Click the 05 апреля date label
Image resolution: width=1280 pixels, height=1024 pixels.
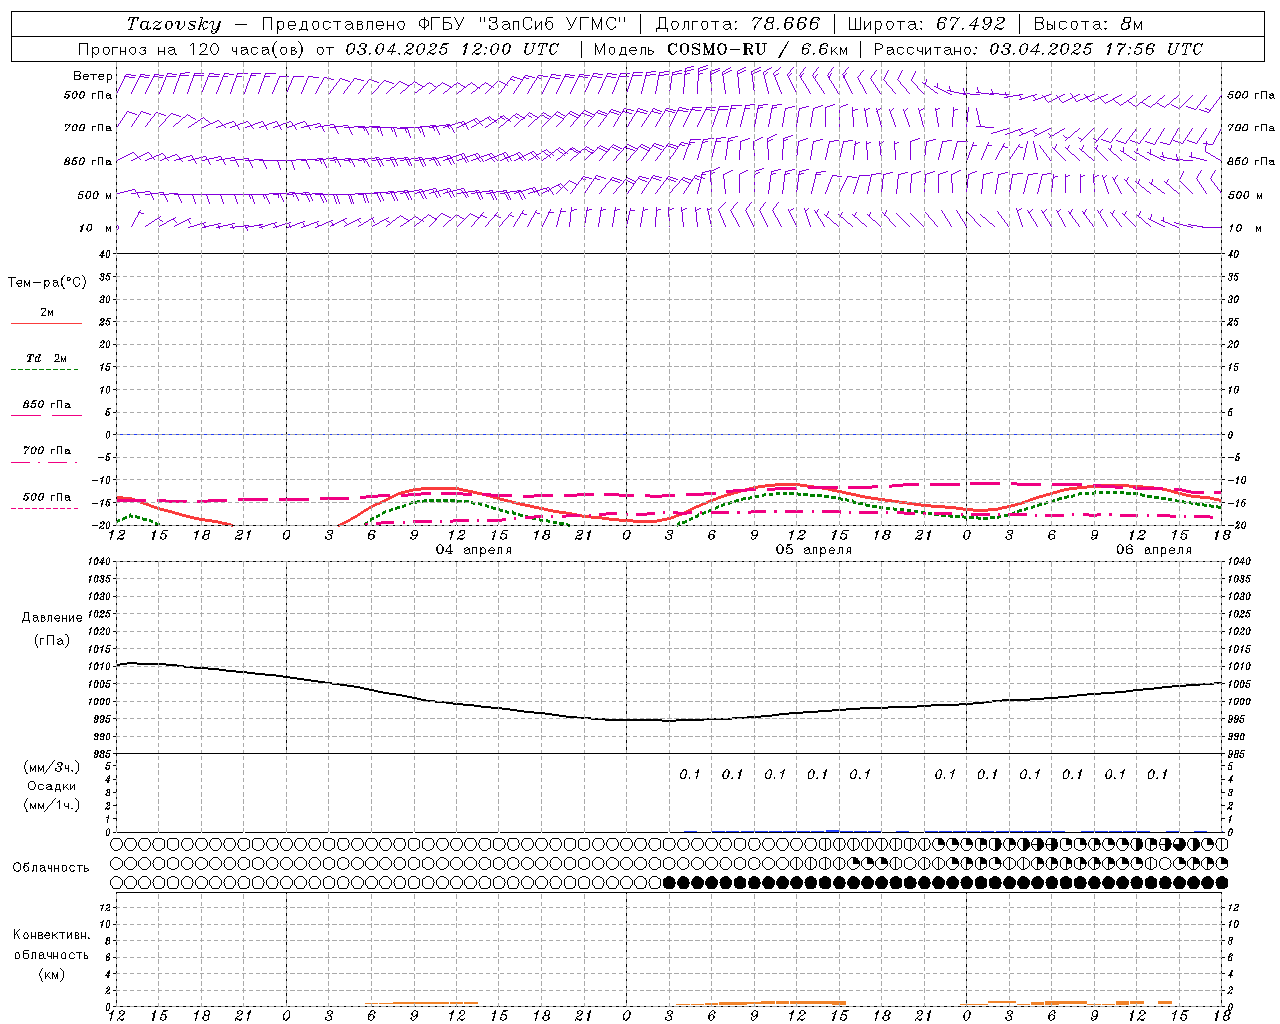(813, 550)
